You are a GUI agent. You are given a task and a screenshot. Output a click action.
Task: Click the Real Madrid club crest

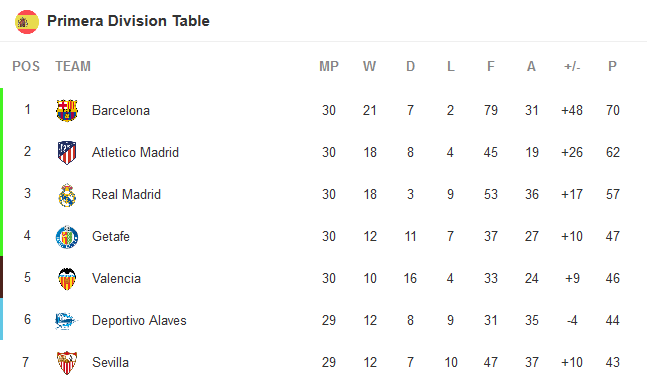pos(67,194)
